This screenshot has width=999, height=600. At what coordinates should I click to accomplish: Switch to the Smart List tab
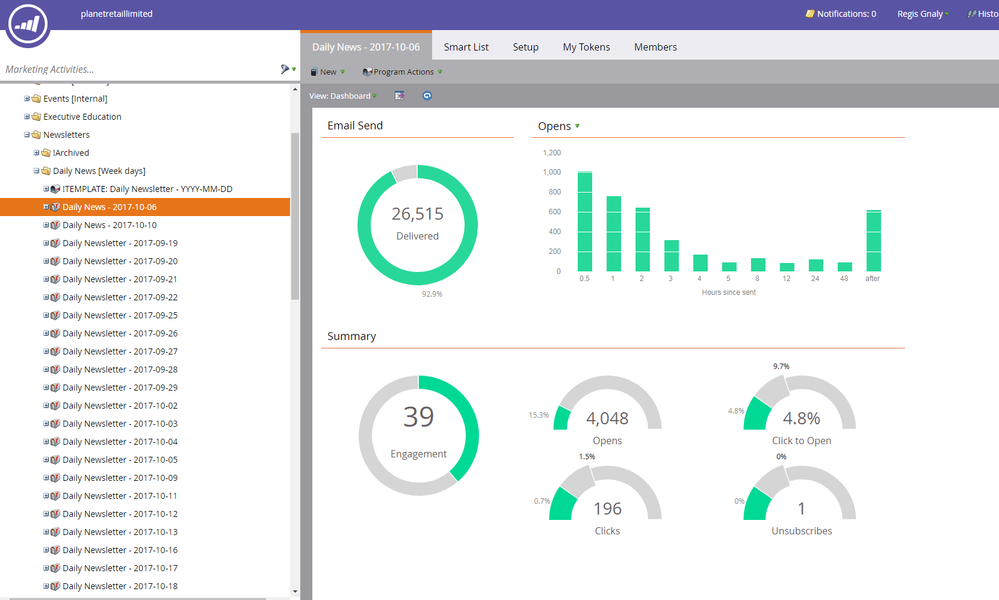click(466, 46)
